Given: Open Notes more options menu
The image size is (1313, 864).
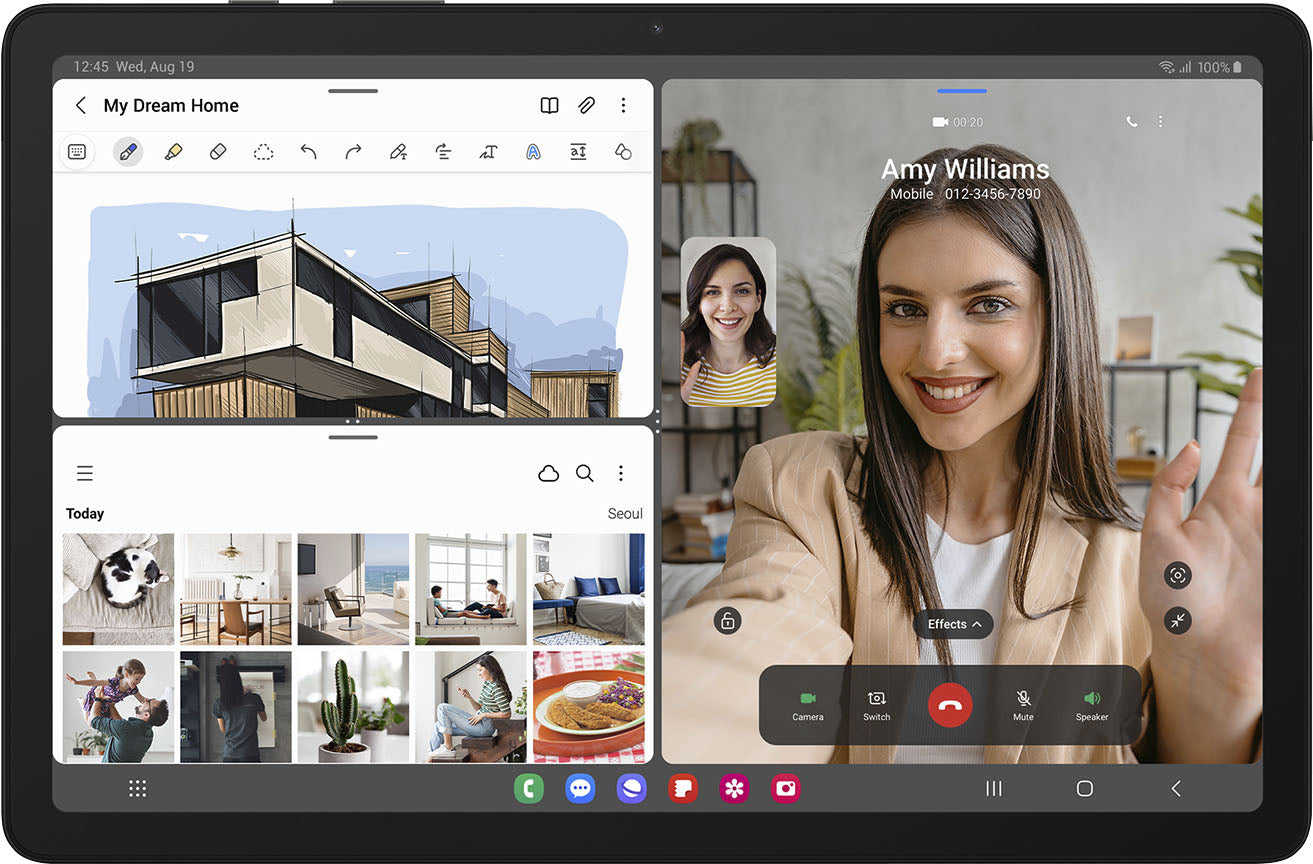Looking at the screenshot, I should tap(623, 105).
